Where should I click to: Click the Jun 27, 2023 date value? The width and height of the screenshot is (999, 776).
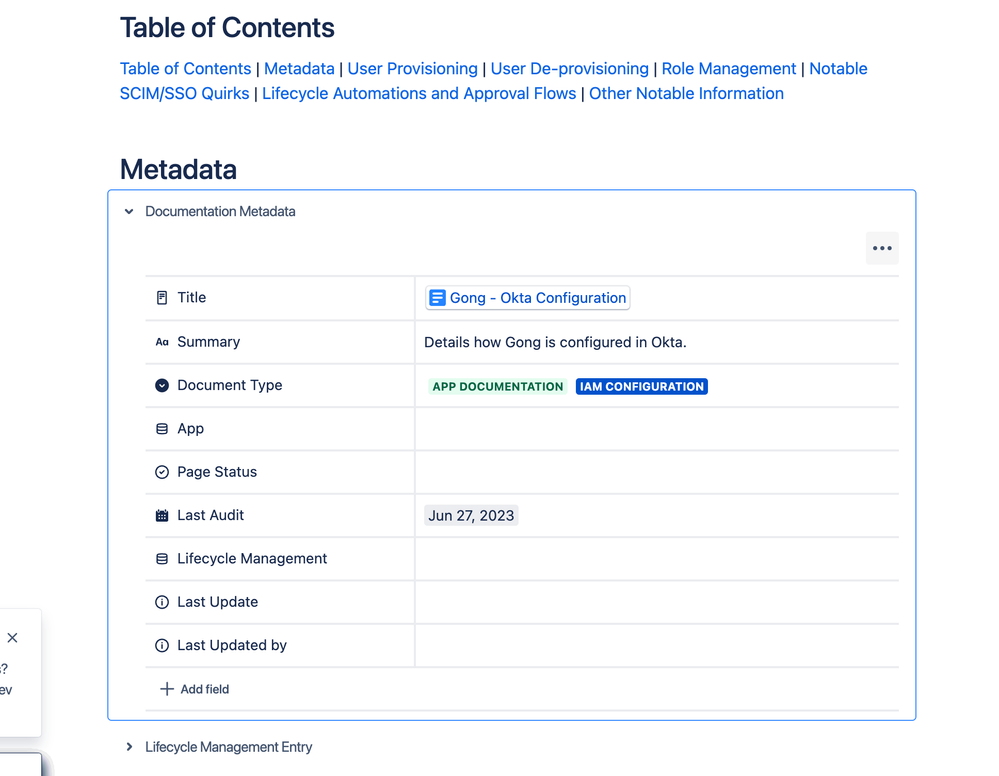point(471,515)
